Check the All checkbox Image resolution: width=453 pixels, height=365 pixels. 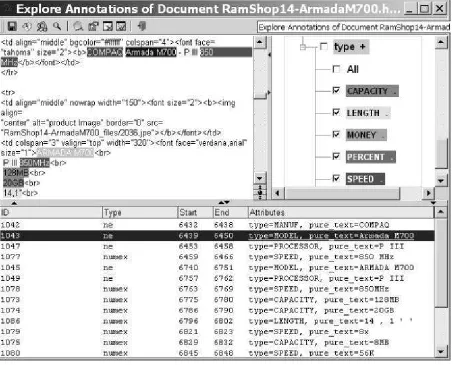(x=336, y=69)
